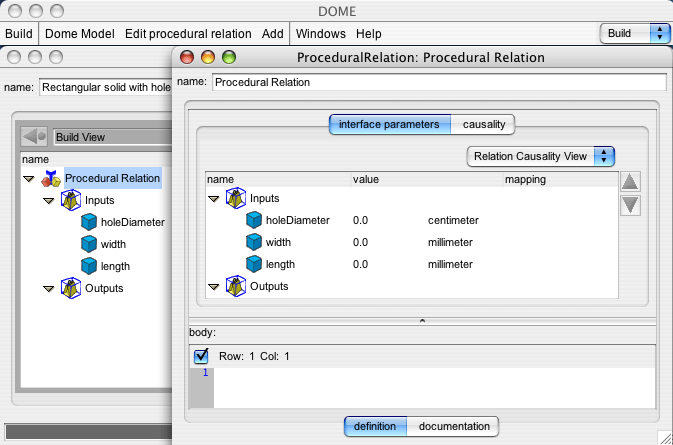Click the Outputs folder icon in parameters table

[236, 286]
